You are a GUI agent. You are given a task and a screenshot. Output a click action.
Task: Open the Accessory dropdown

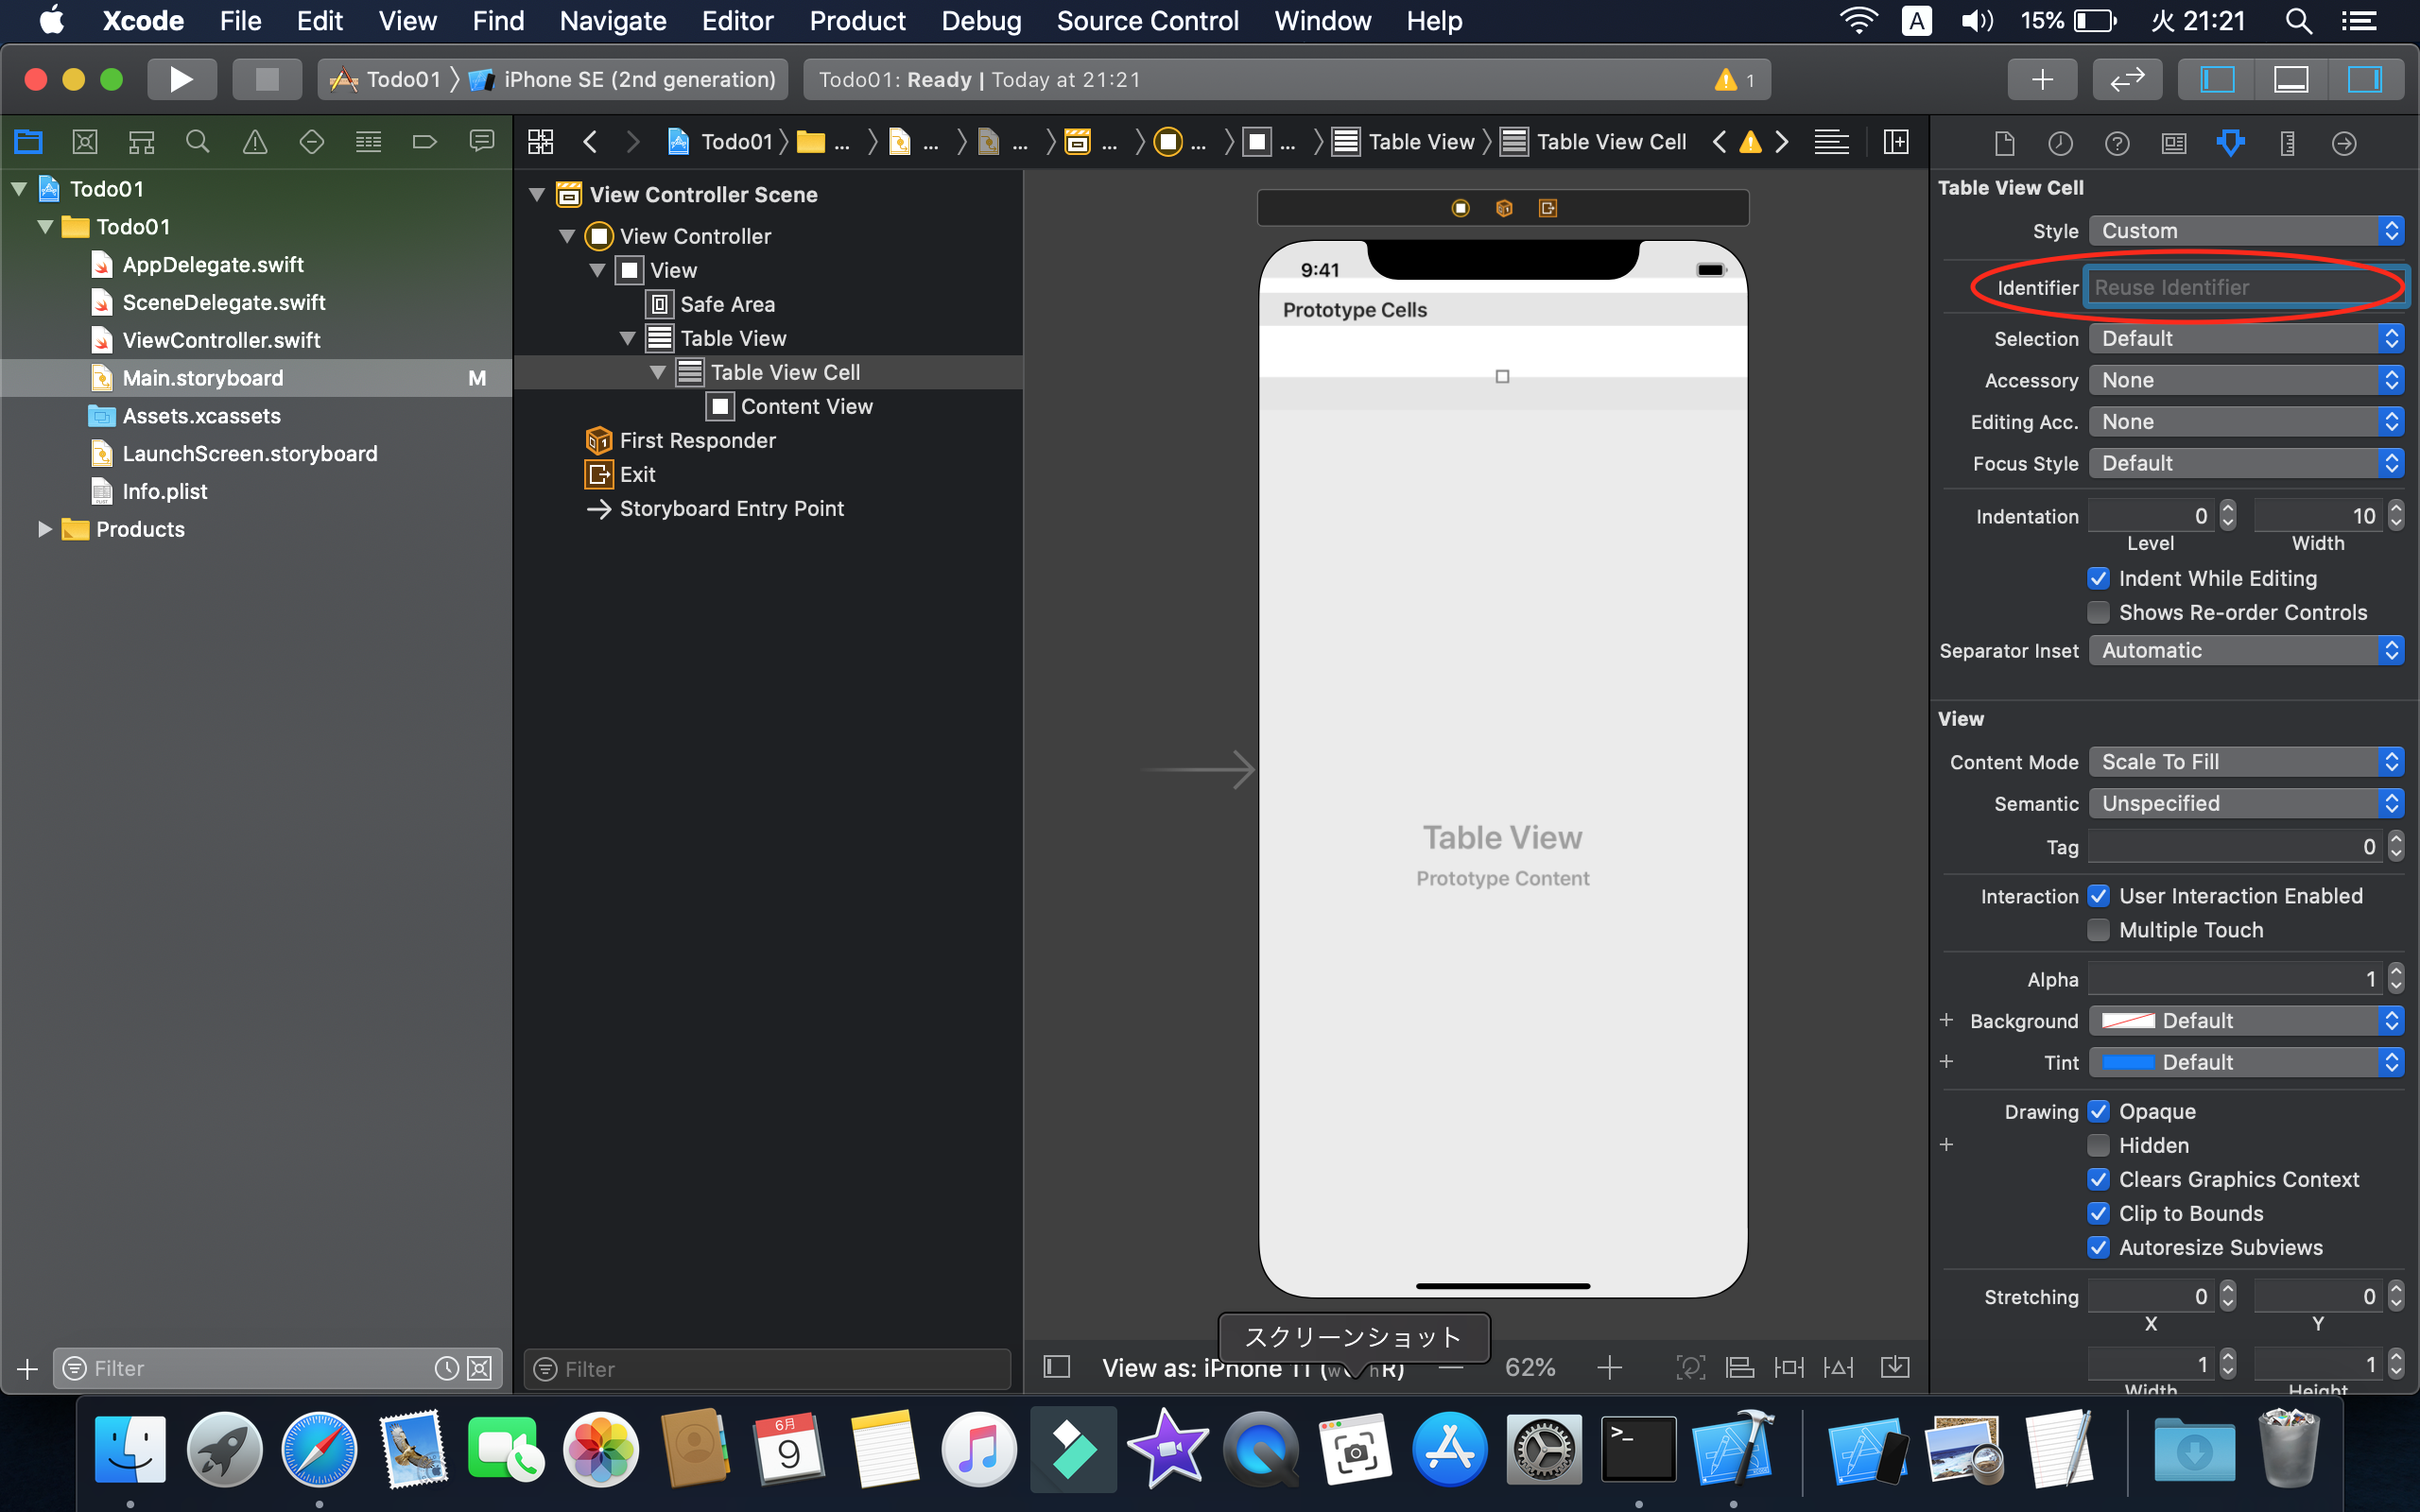(2245, 380)
